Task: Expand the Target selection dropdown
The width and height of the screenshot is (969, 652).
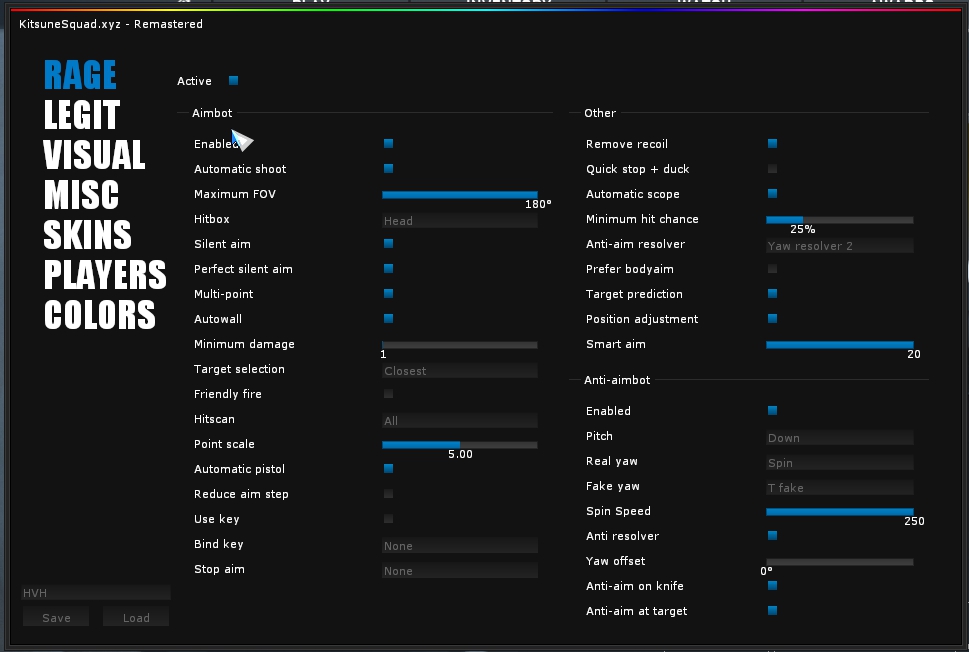Action: 459,371
